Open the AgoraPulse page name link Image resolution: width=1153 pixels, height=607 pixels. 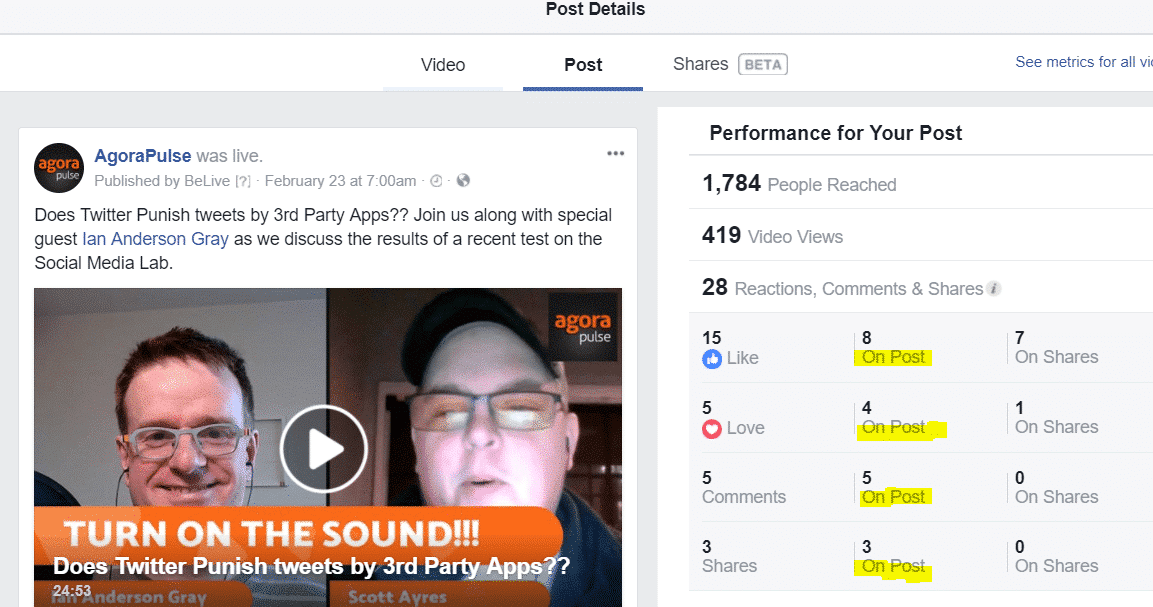[x=143, y=156]
